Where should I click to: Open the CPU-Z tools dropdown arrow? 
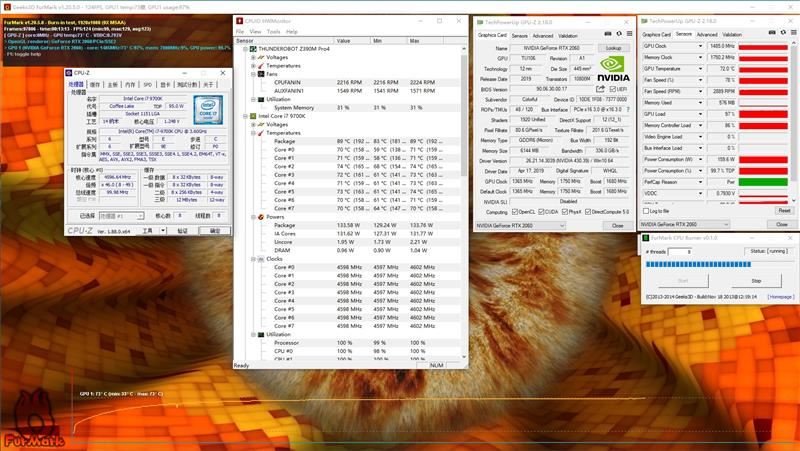(163, 231)
